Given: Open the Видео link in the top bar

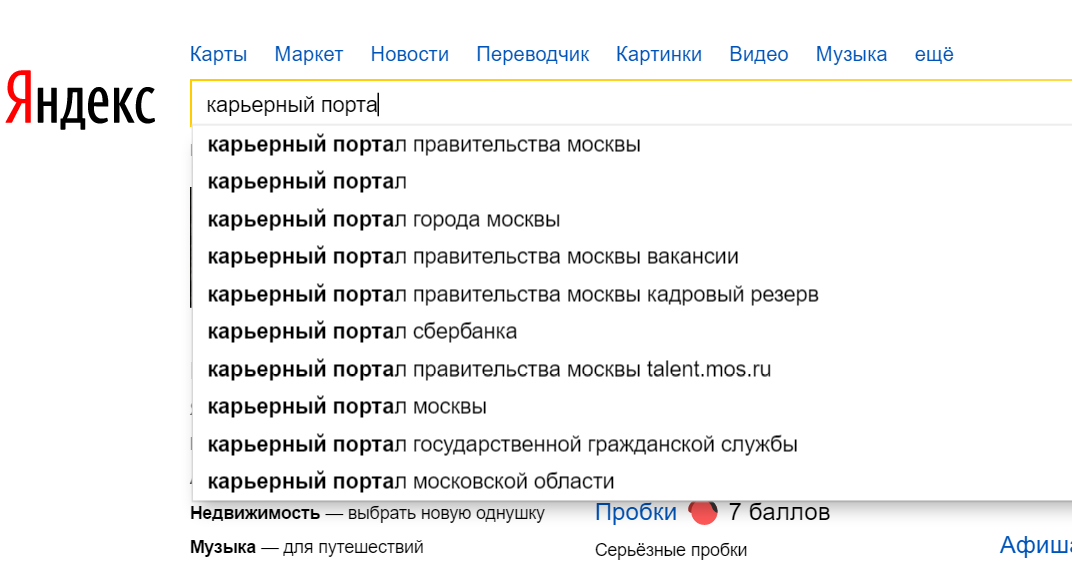Looking at the screenshot, I should click(x=758, y=54).
